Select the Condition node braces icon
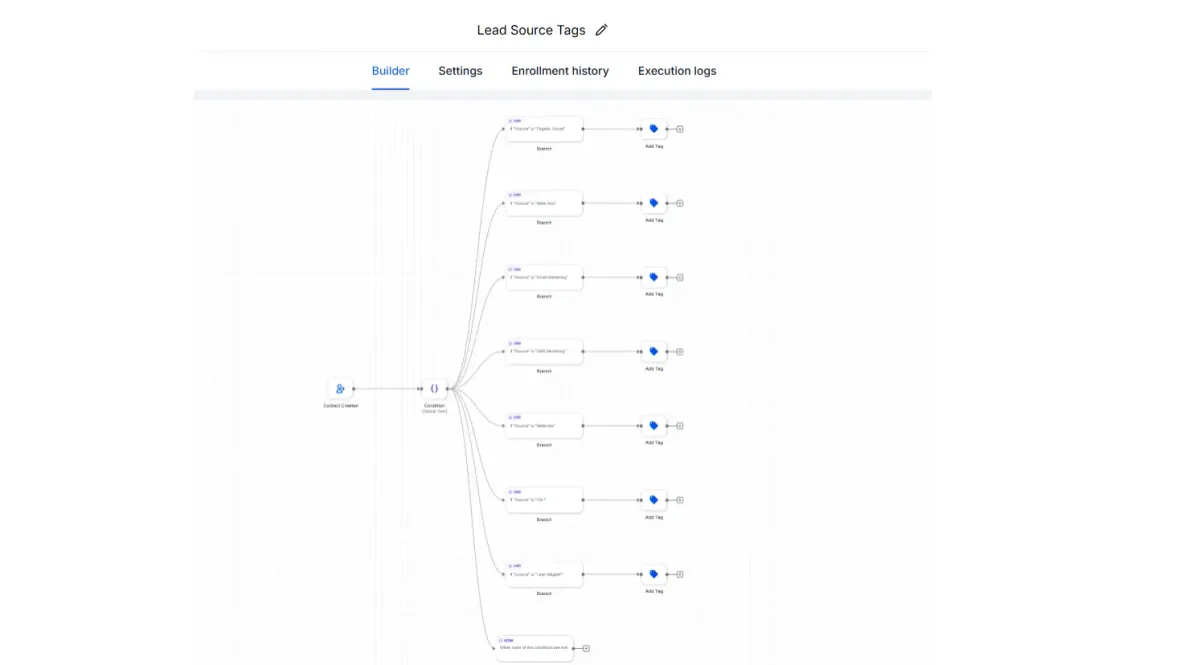Viewport: 1200px width, 665px height. click(x=434, y=388)
